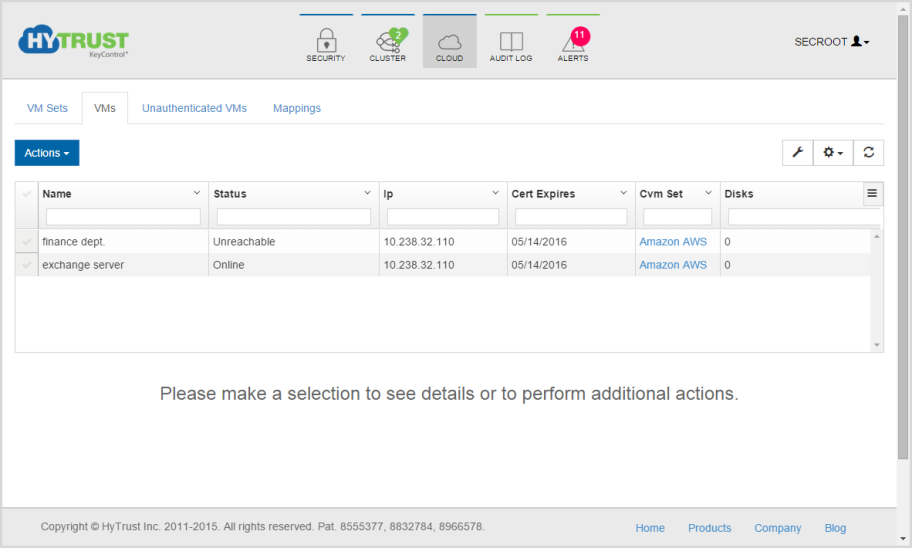Refresh the VM list
The width and height of the screenshot is (912, 548).
tap(868, 152)
